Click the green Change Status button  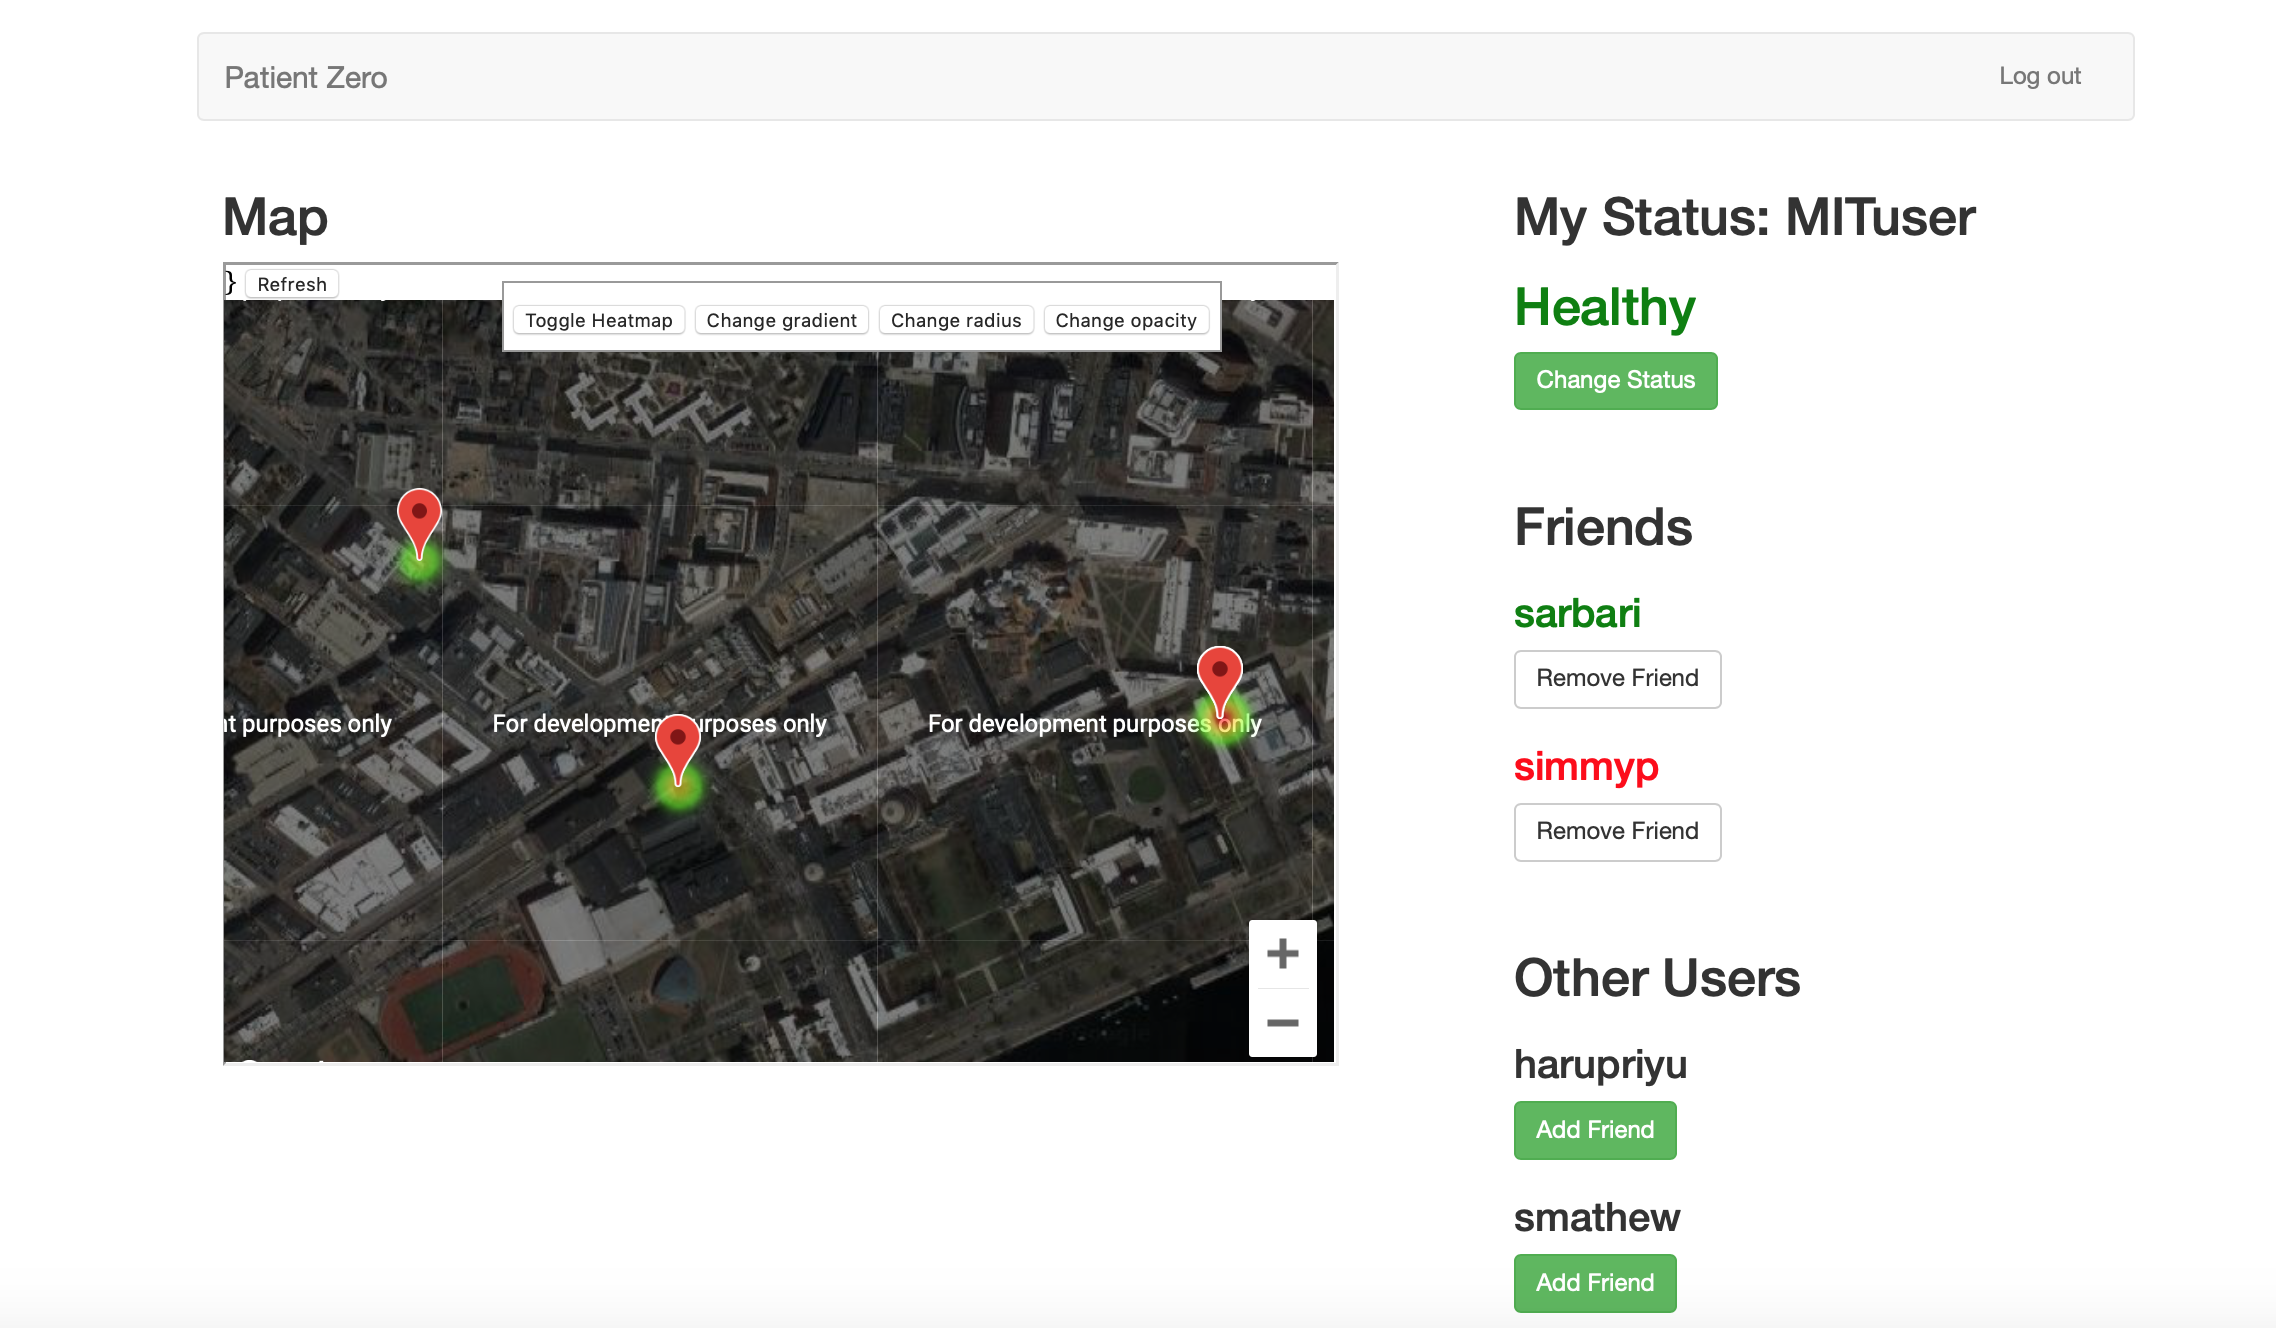pos(1615,380)
